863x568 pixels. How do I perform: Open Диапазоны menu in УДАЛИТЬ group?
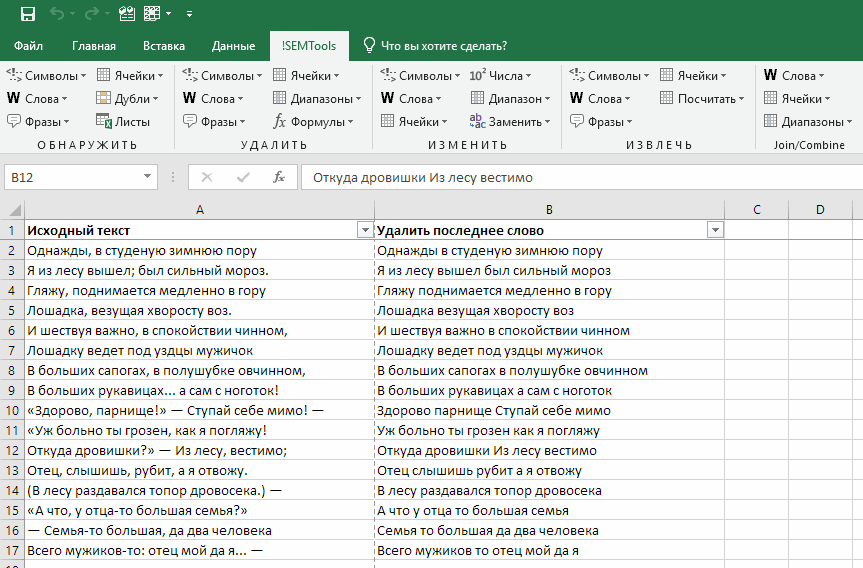coord(317,99)
